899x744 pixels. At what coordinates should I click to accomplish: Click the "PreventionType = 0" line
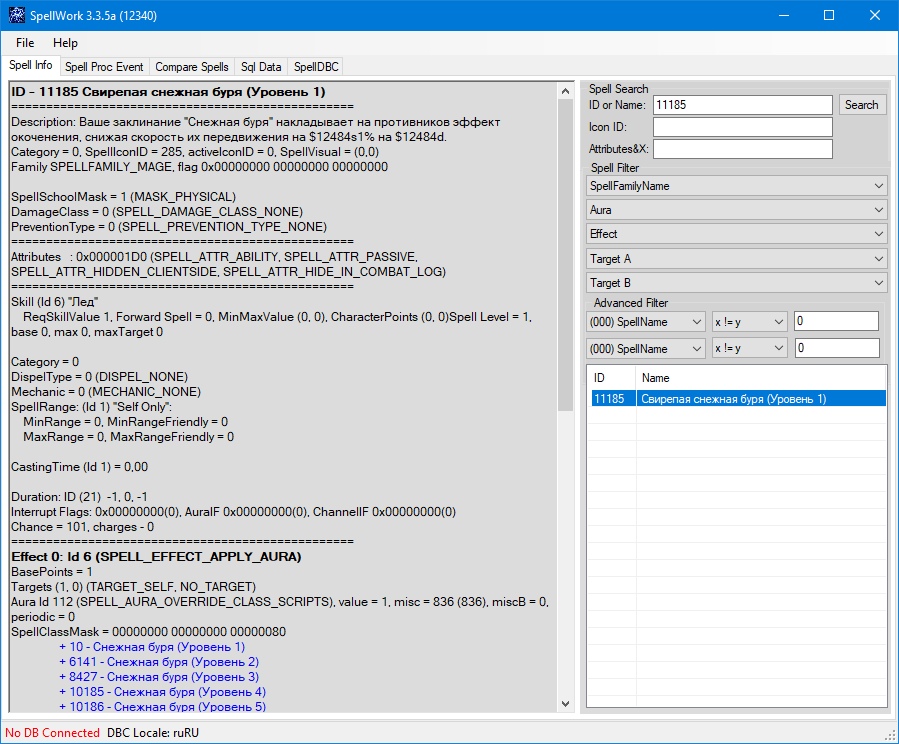pyautogui.click(x=169, y=226)
